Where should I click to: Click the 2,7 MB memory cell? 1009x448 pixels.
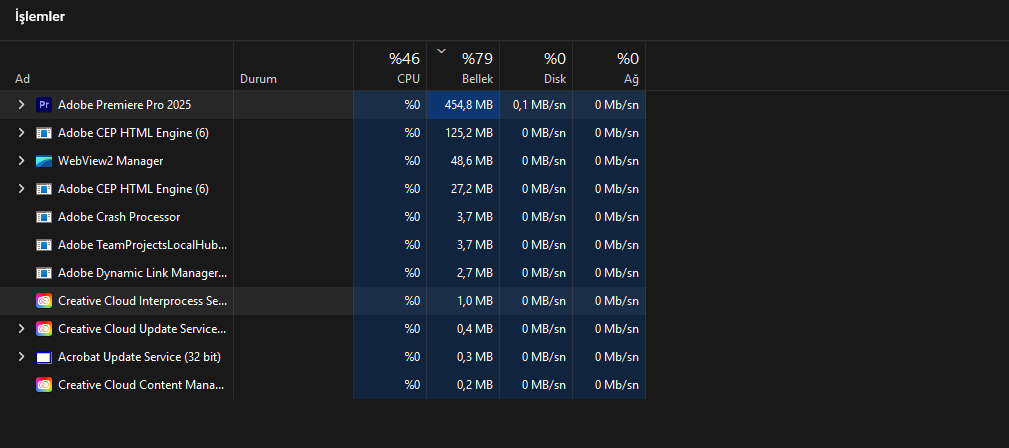pyautogui.click(x=463, y=273)
